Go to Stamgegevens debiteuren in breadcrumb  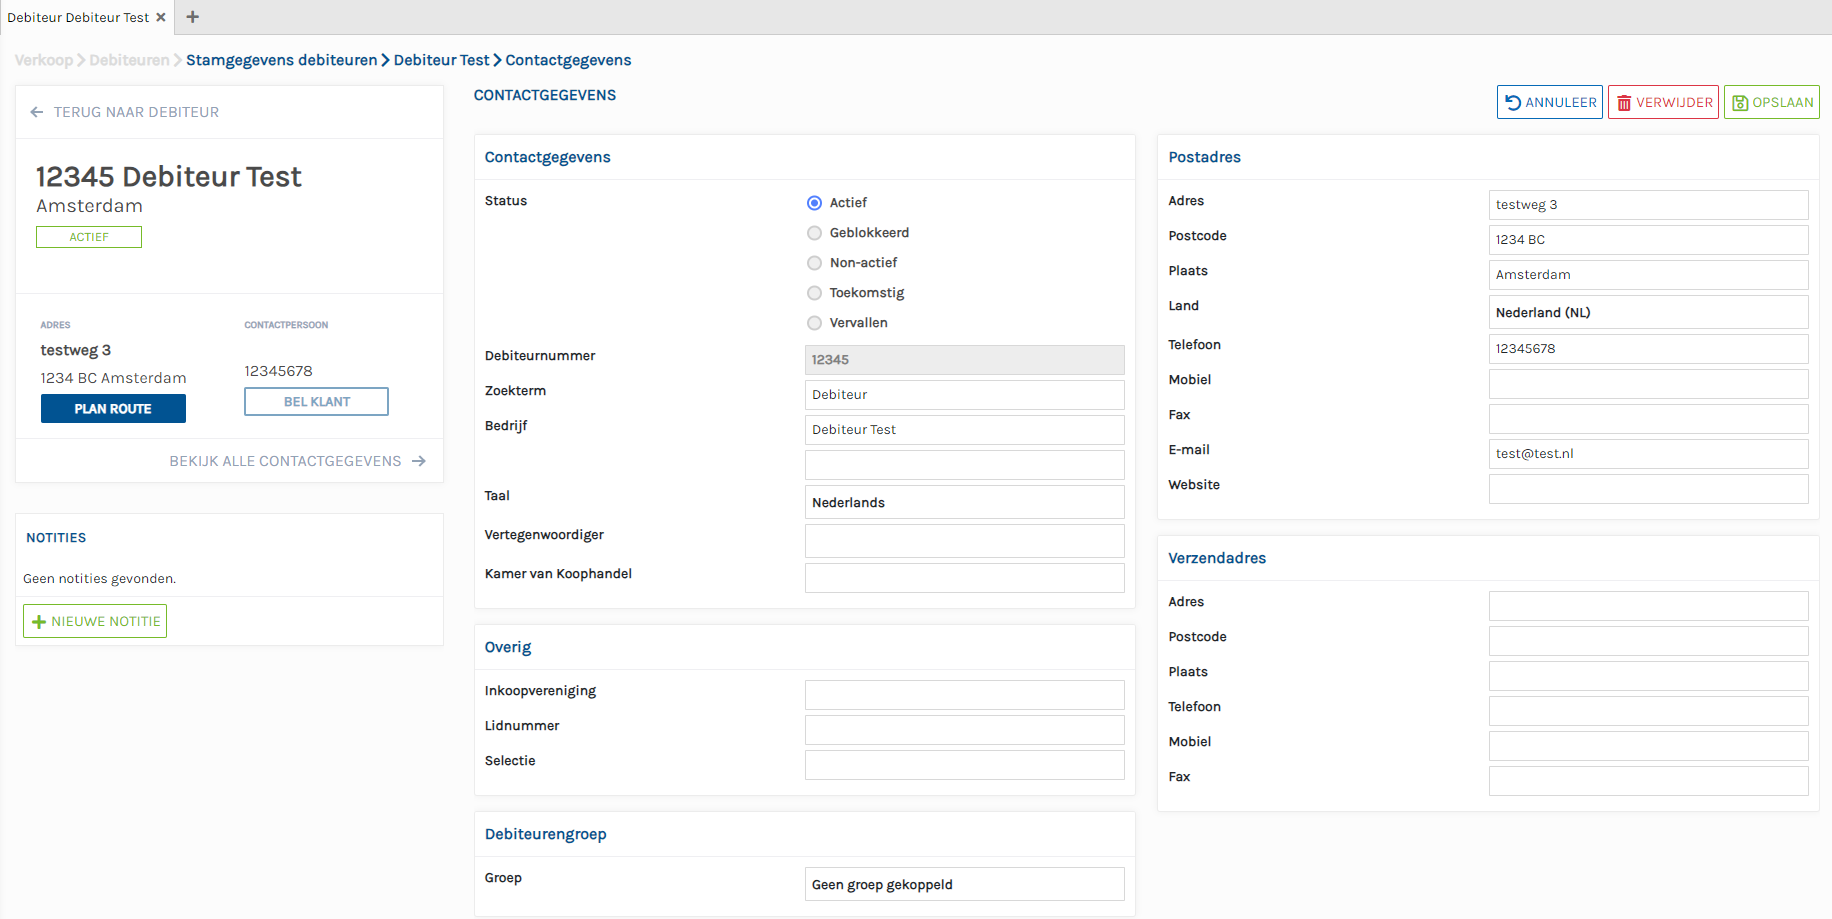[281, 60]
